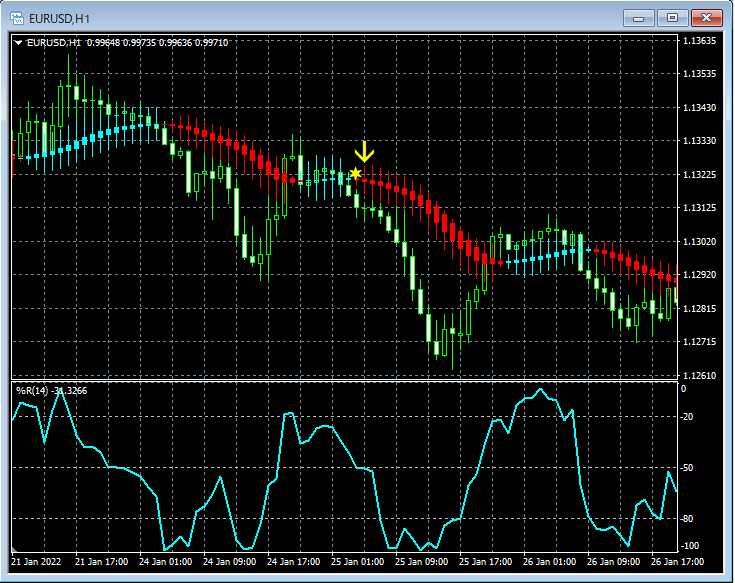The height and width of the screenshot is (583, 735).
Task: Click the 26 Jan 09:00 time label
Action: click(x=614, y=561)
